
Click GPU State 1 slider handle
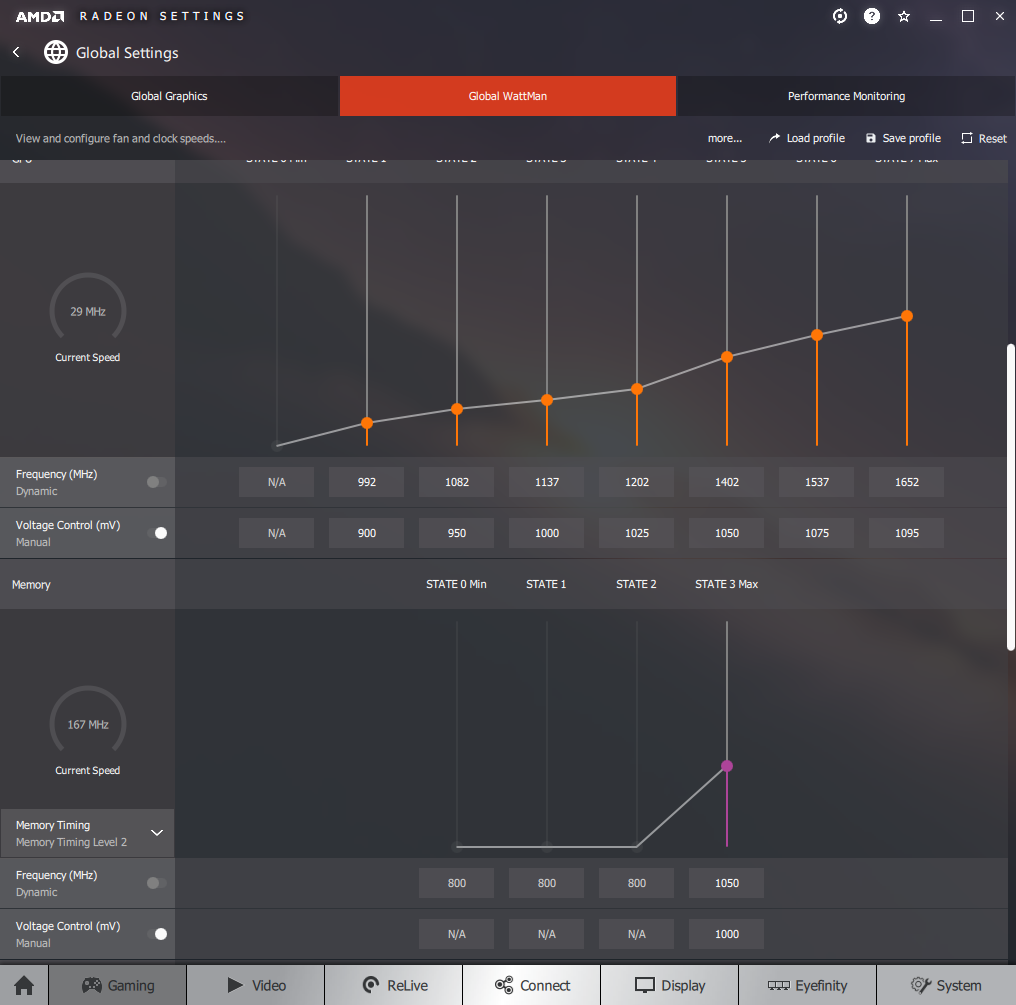coord(367,423)
